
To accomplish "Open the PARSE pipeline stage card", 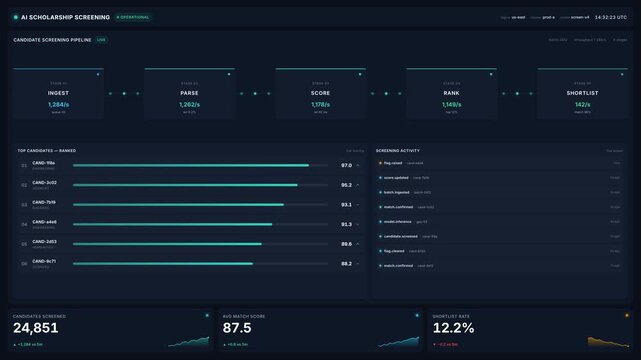I will pyautogui.click(x=189, y=94).
